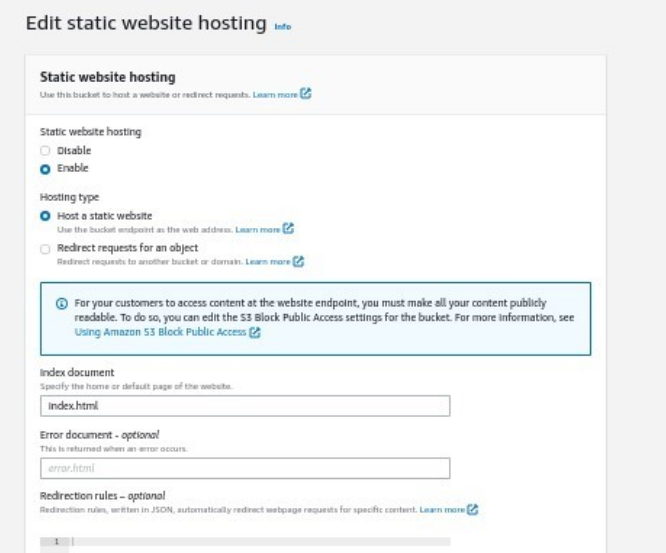Click external link icon under Redirect requests option
Image resolution: width=666 pixels, height=553 pixels.
[299, 260]
